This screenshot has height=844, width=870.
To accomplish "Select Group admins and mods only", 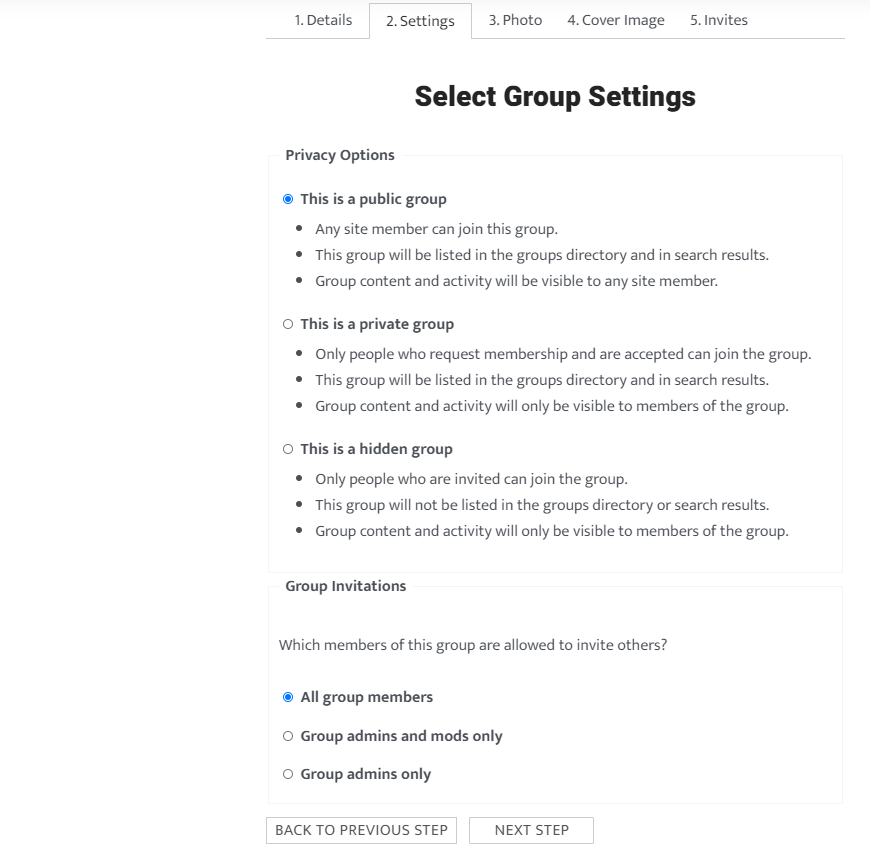I will [288, 736].
